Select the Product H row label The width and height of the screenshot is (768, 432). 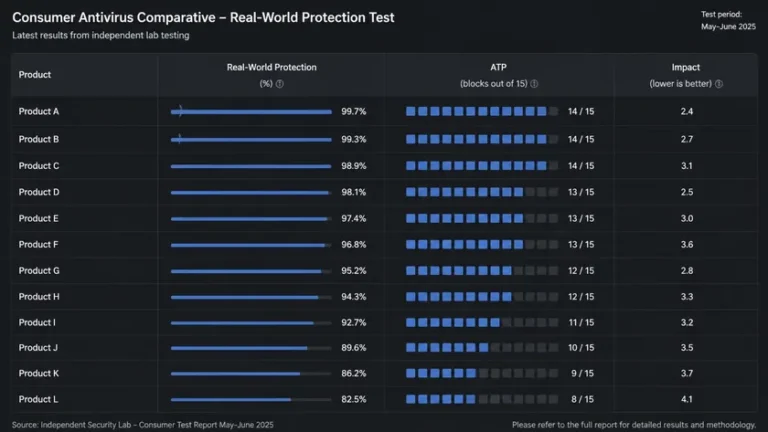pos(39,297)
